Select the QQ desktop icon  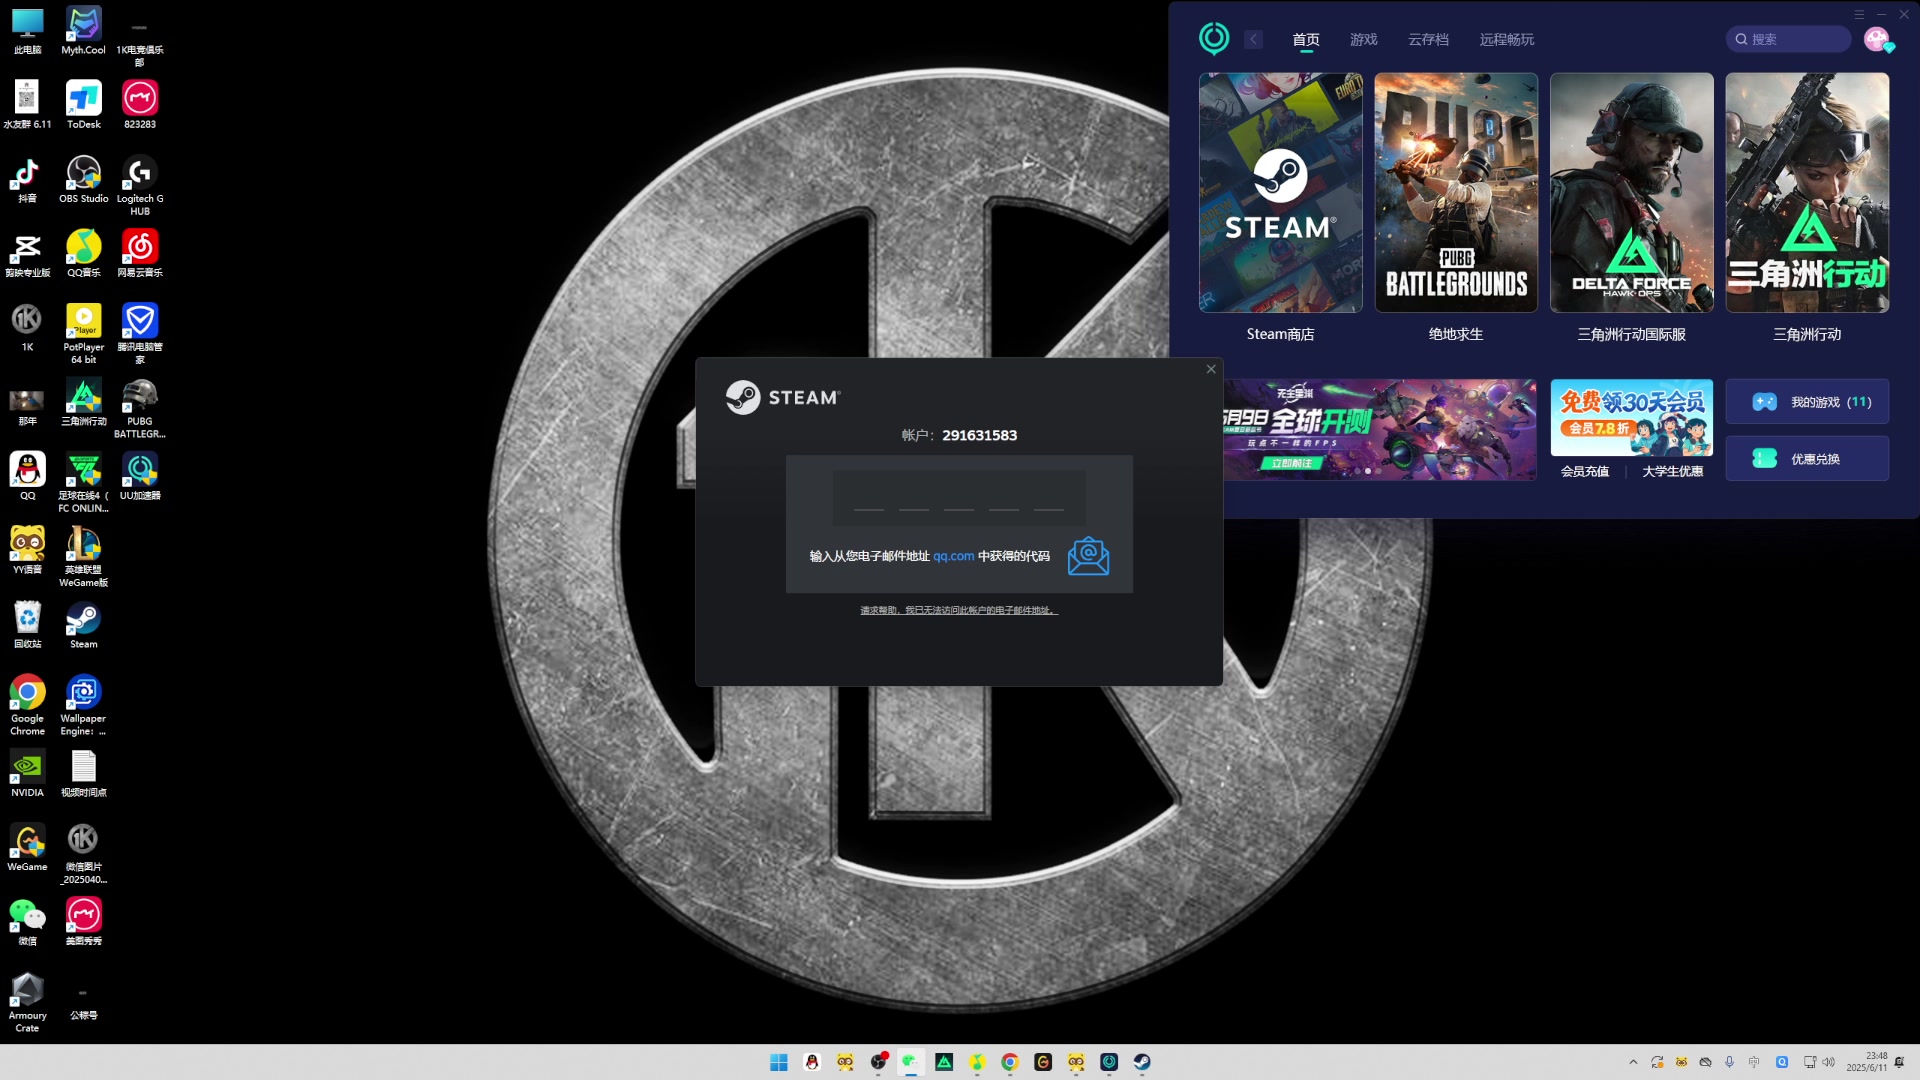[27, 476]
